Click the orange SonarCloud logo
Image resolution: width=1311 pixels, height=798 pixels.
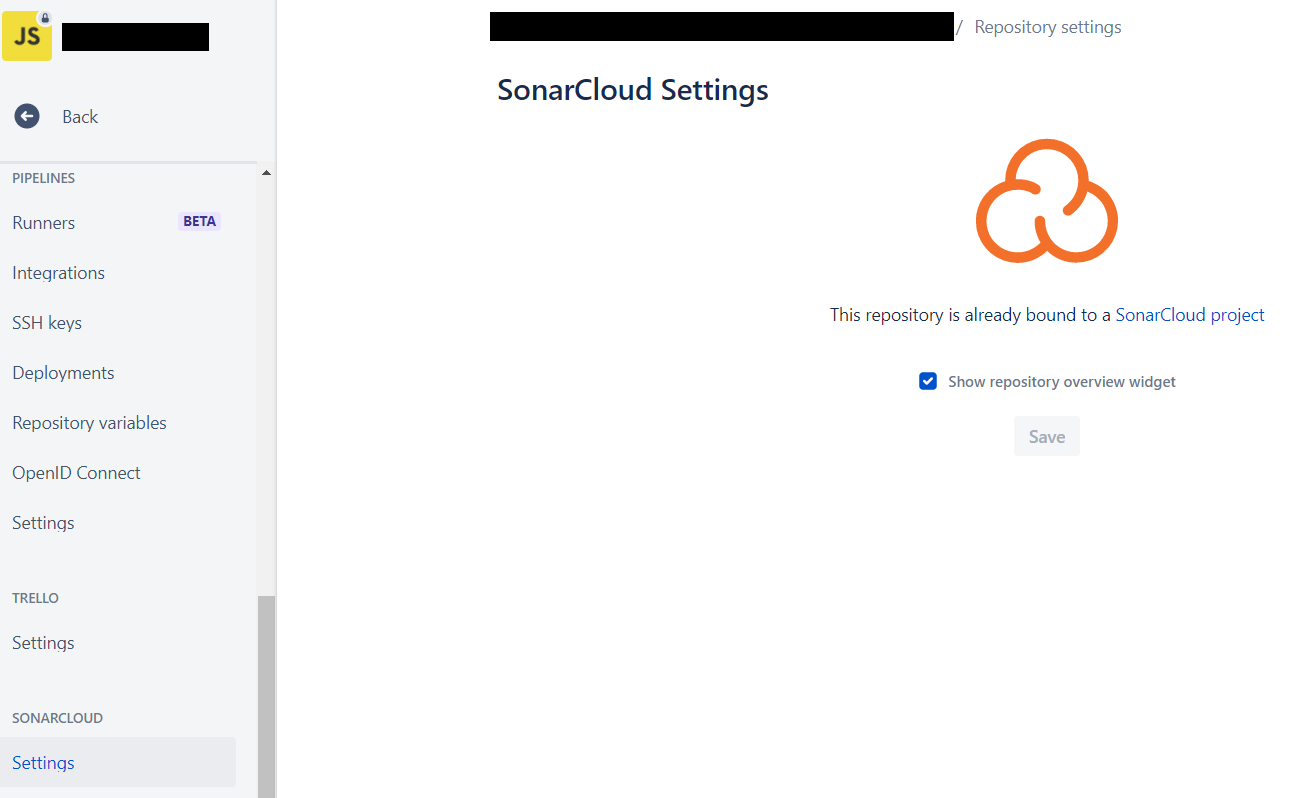coord(1046,201)
